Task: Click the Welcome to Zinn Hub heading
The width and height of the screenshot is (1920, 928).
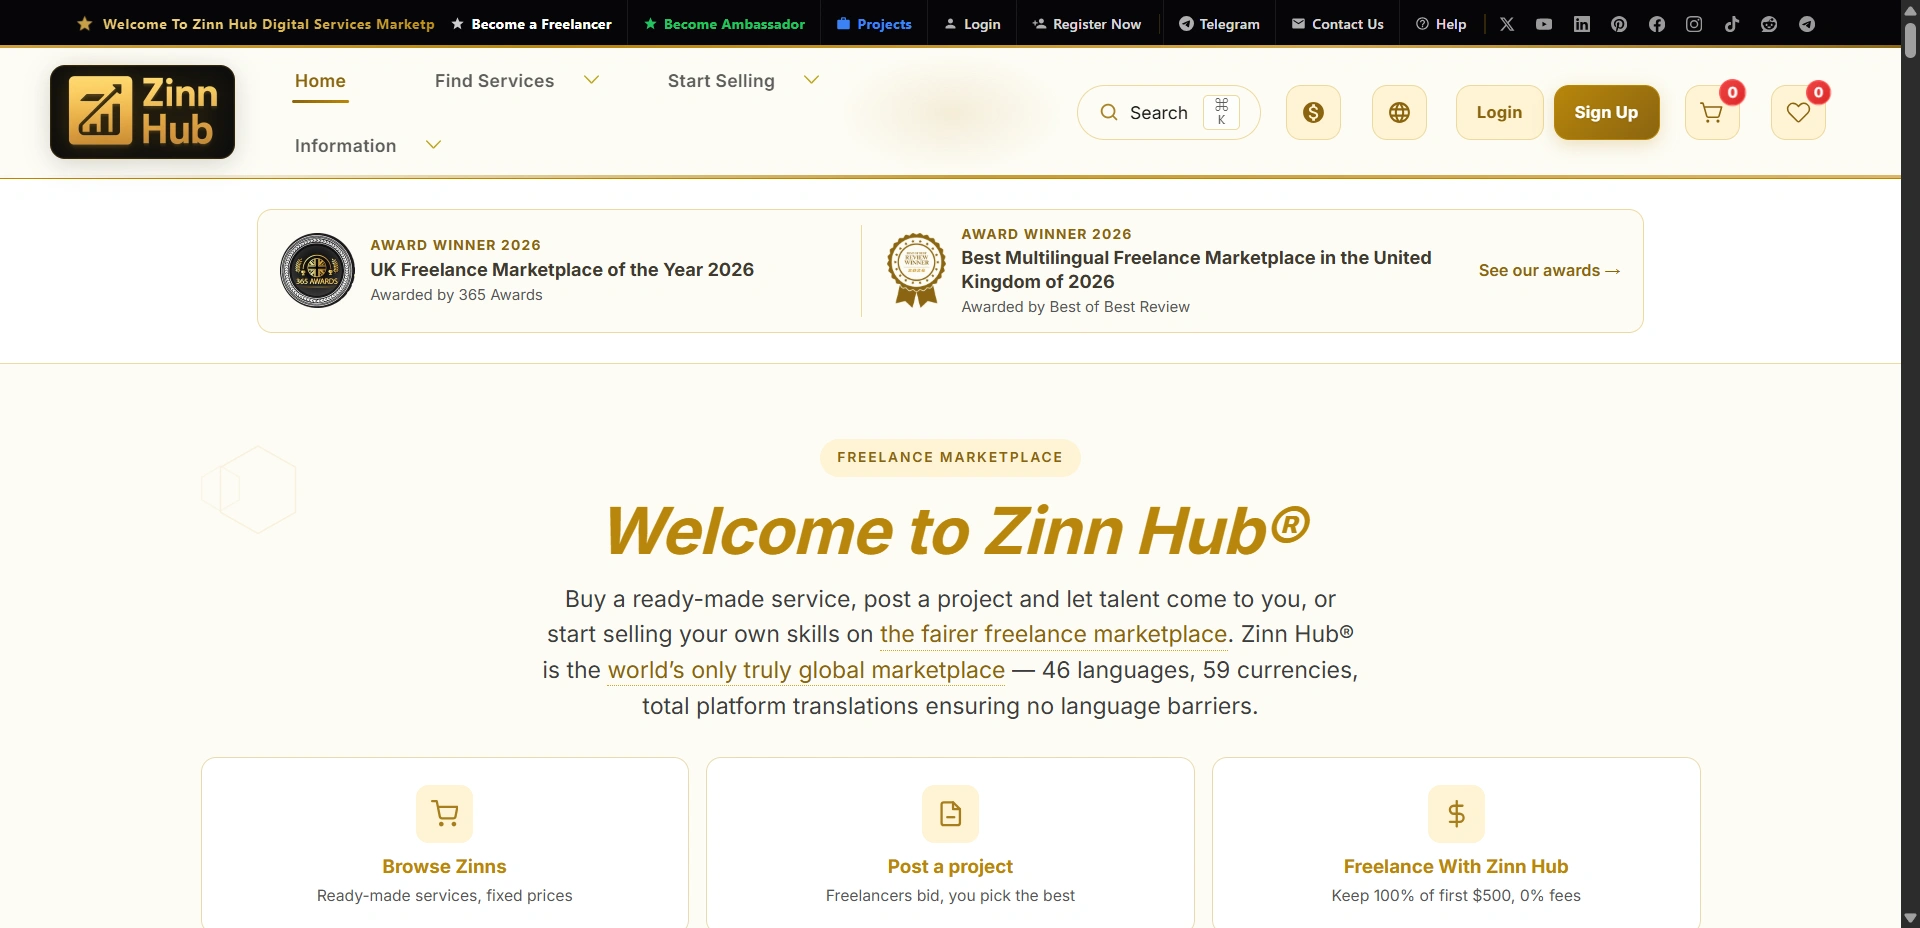Action: tap(957, 530)
